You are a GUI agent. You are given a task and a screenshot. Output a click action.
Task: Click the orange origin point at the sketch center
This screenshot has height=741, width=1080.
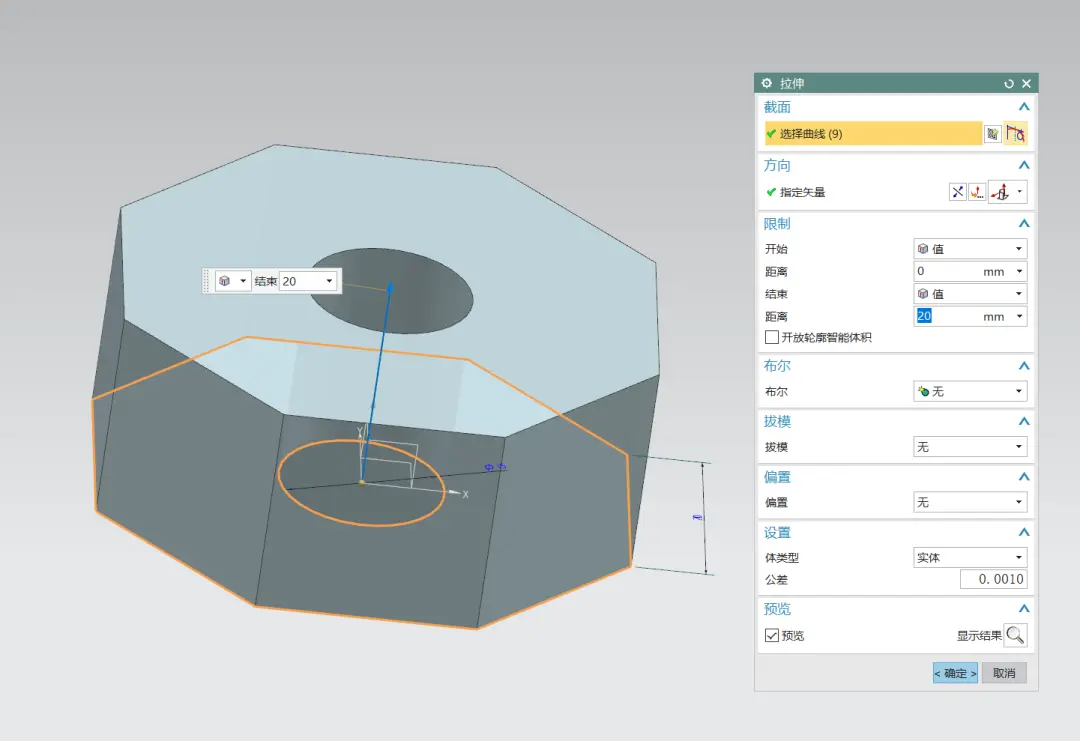point(362,482)
